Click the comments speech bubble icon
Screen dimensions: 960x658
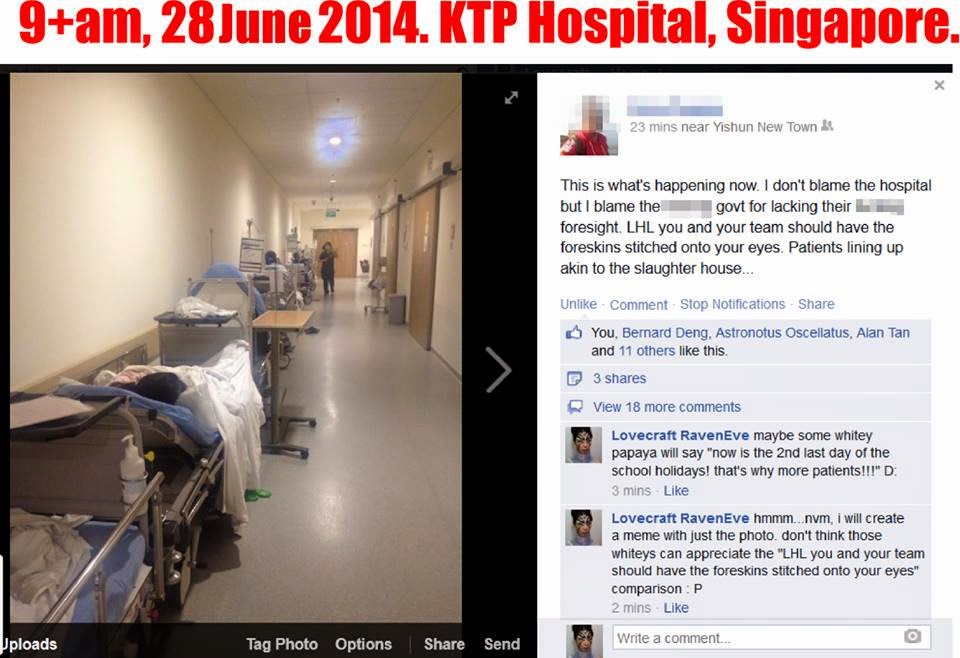click(x=574, y=406)
